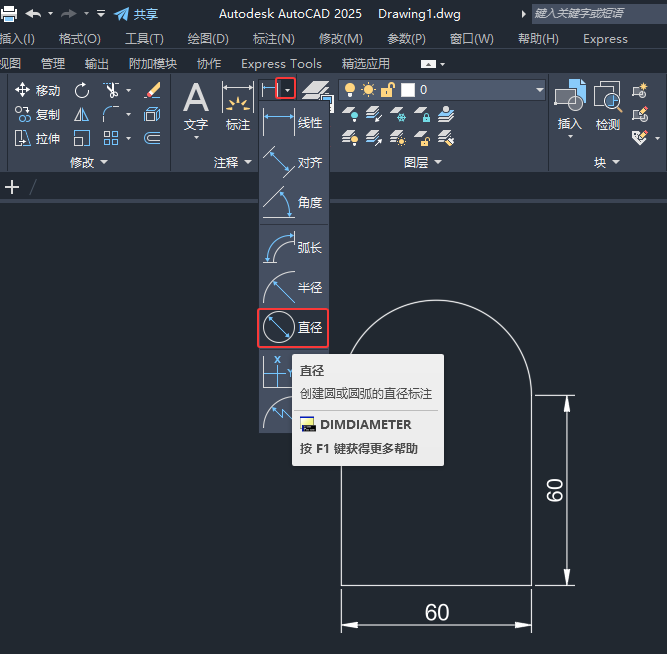
Task: Open the dimension type dropdown arrow
Action: point(287,90)
